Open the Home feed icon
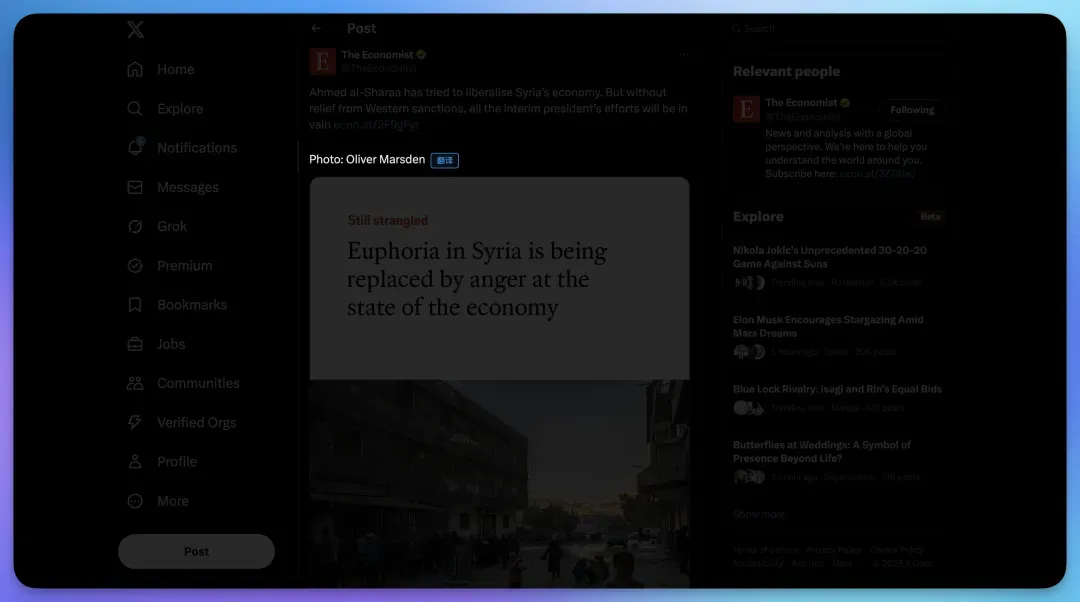Image resolution: width=1080 pixels, height=602 pixels. coord(135,69)
